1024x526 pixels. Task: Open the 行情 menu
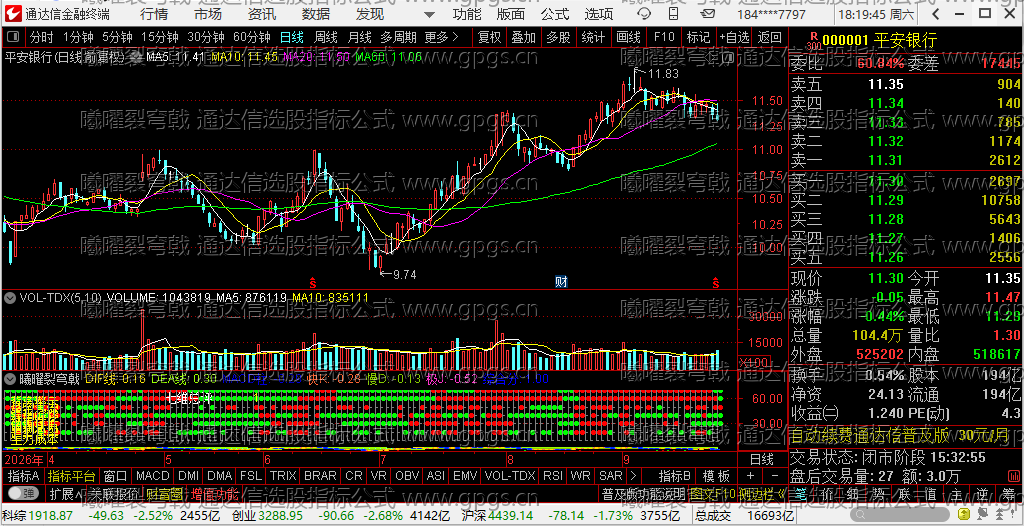click(x=153, y=14)
